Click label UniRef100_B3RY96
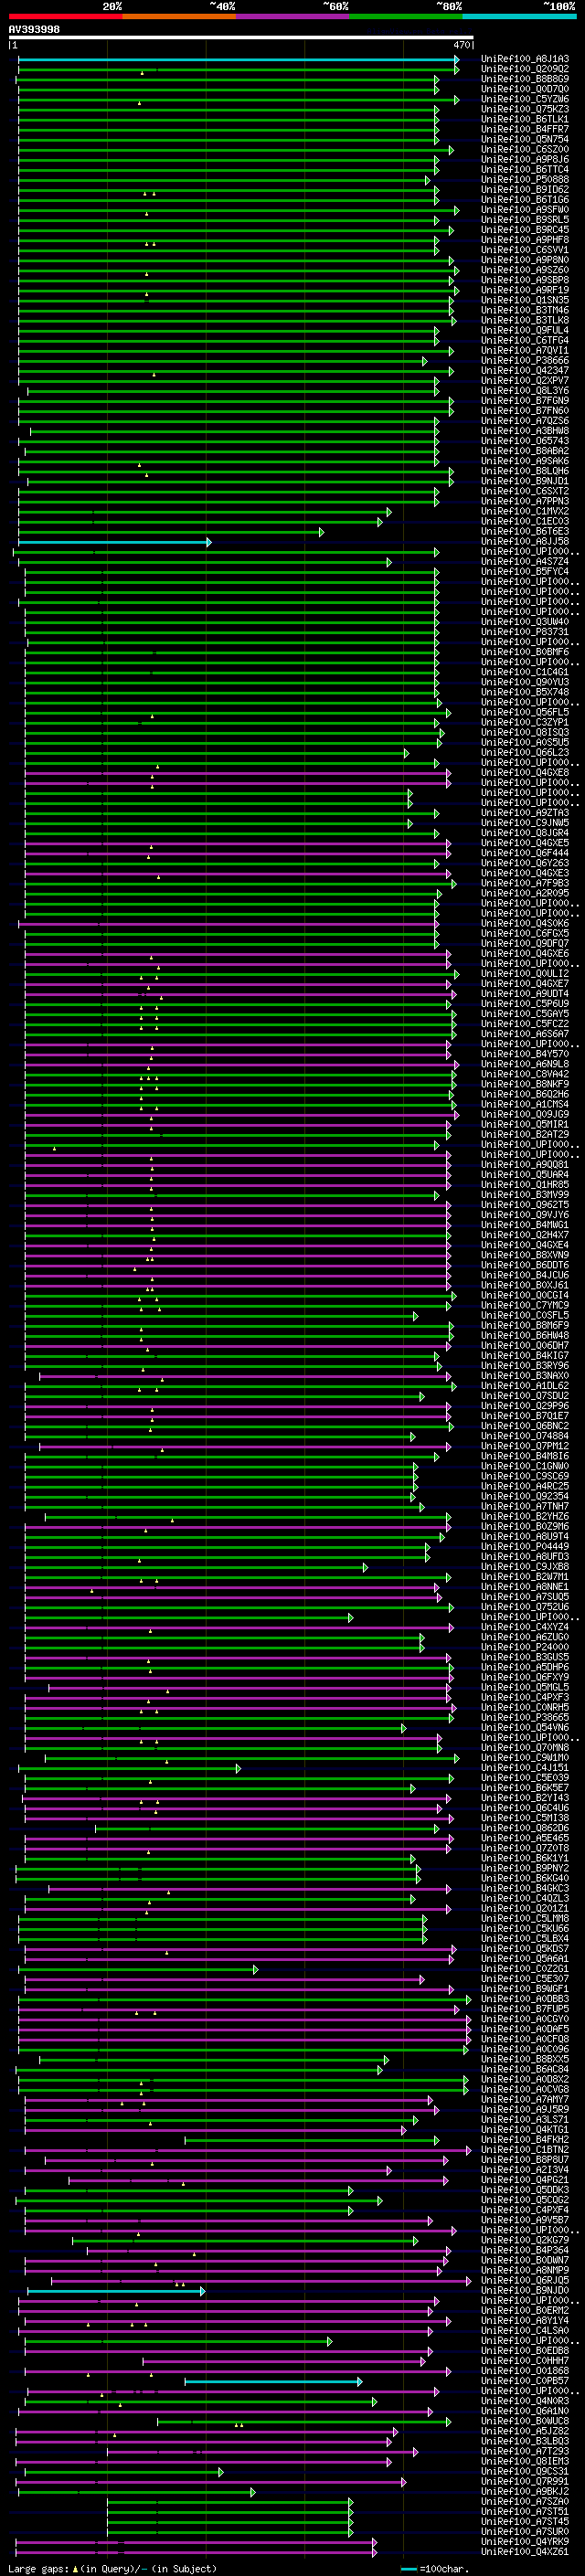585x2576 pixels. click(525, 1365)
